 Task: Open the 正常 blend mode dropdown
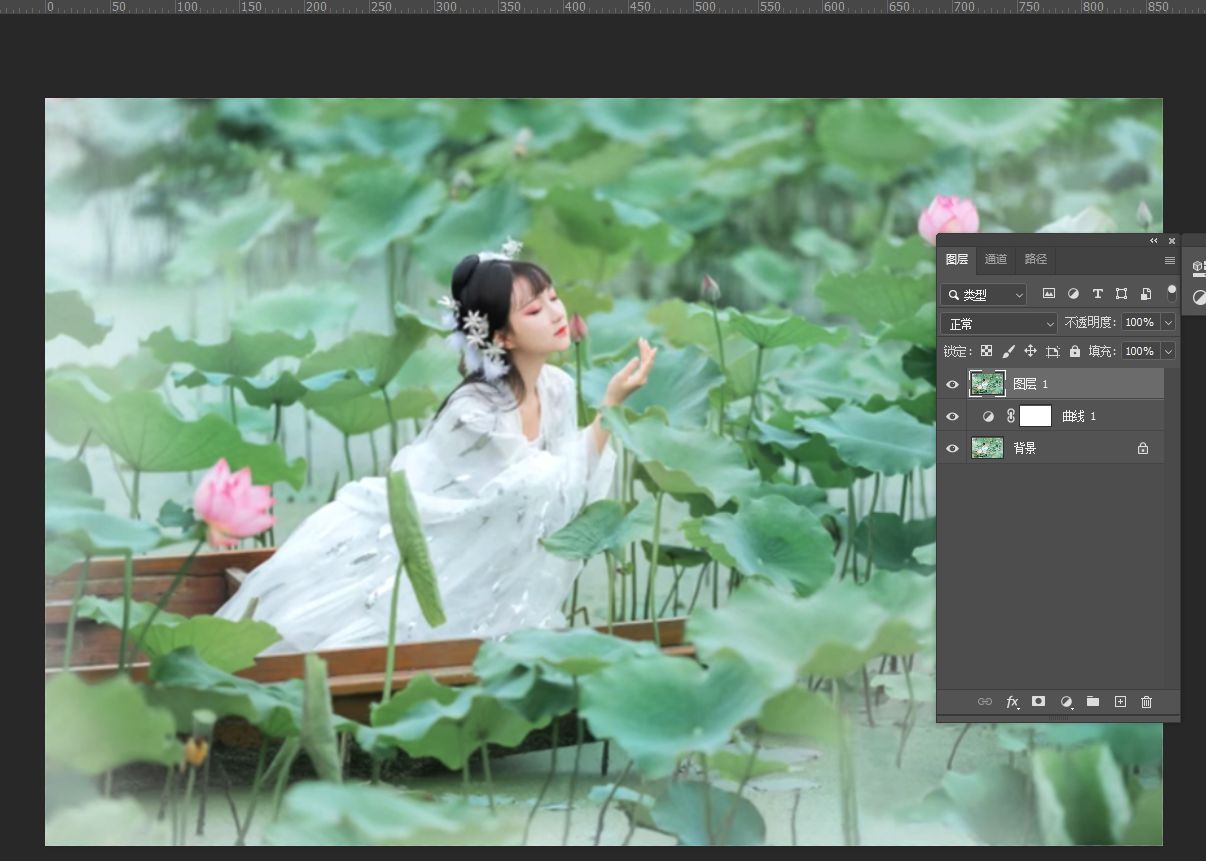coord(999,323)
